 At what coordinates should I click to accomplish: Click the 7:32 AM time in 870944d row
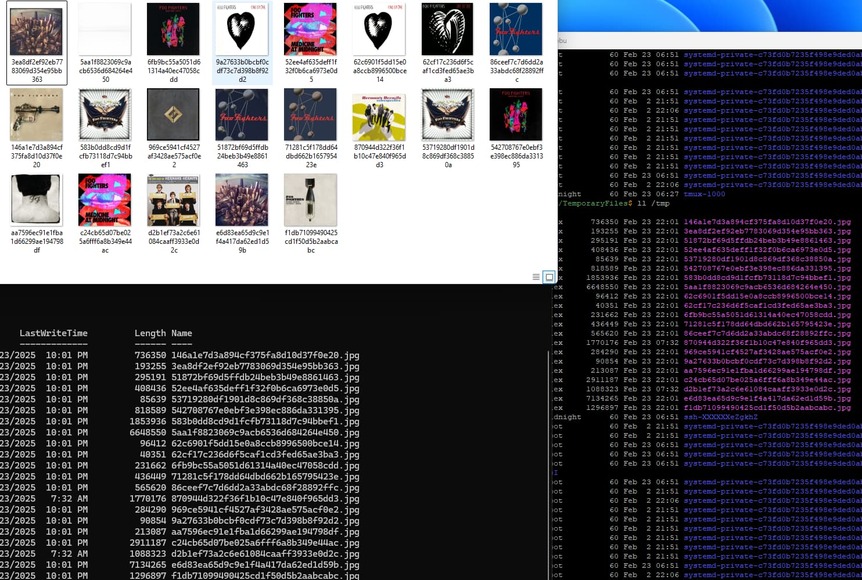pos(69,499)
